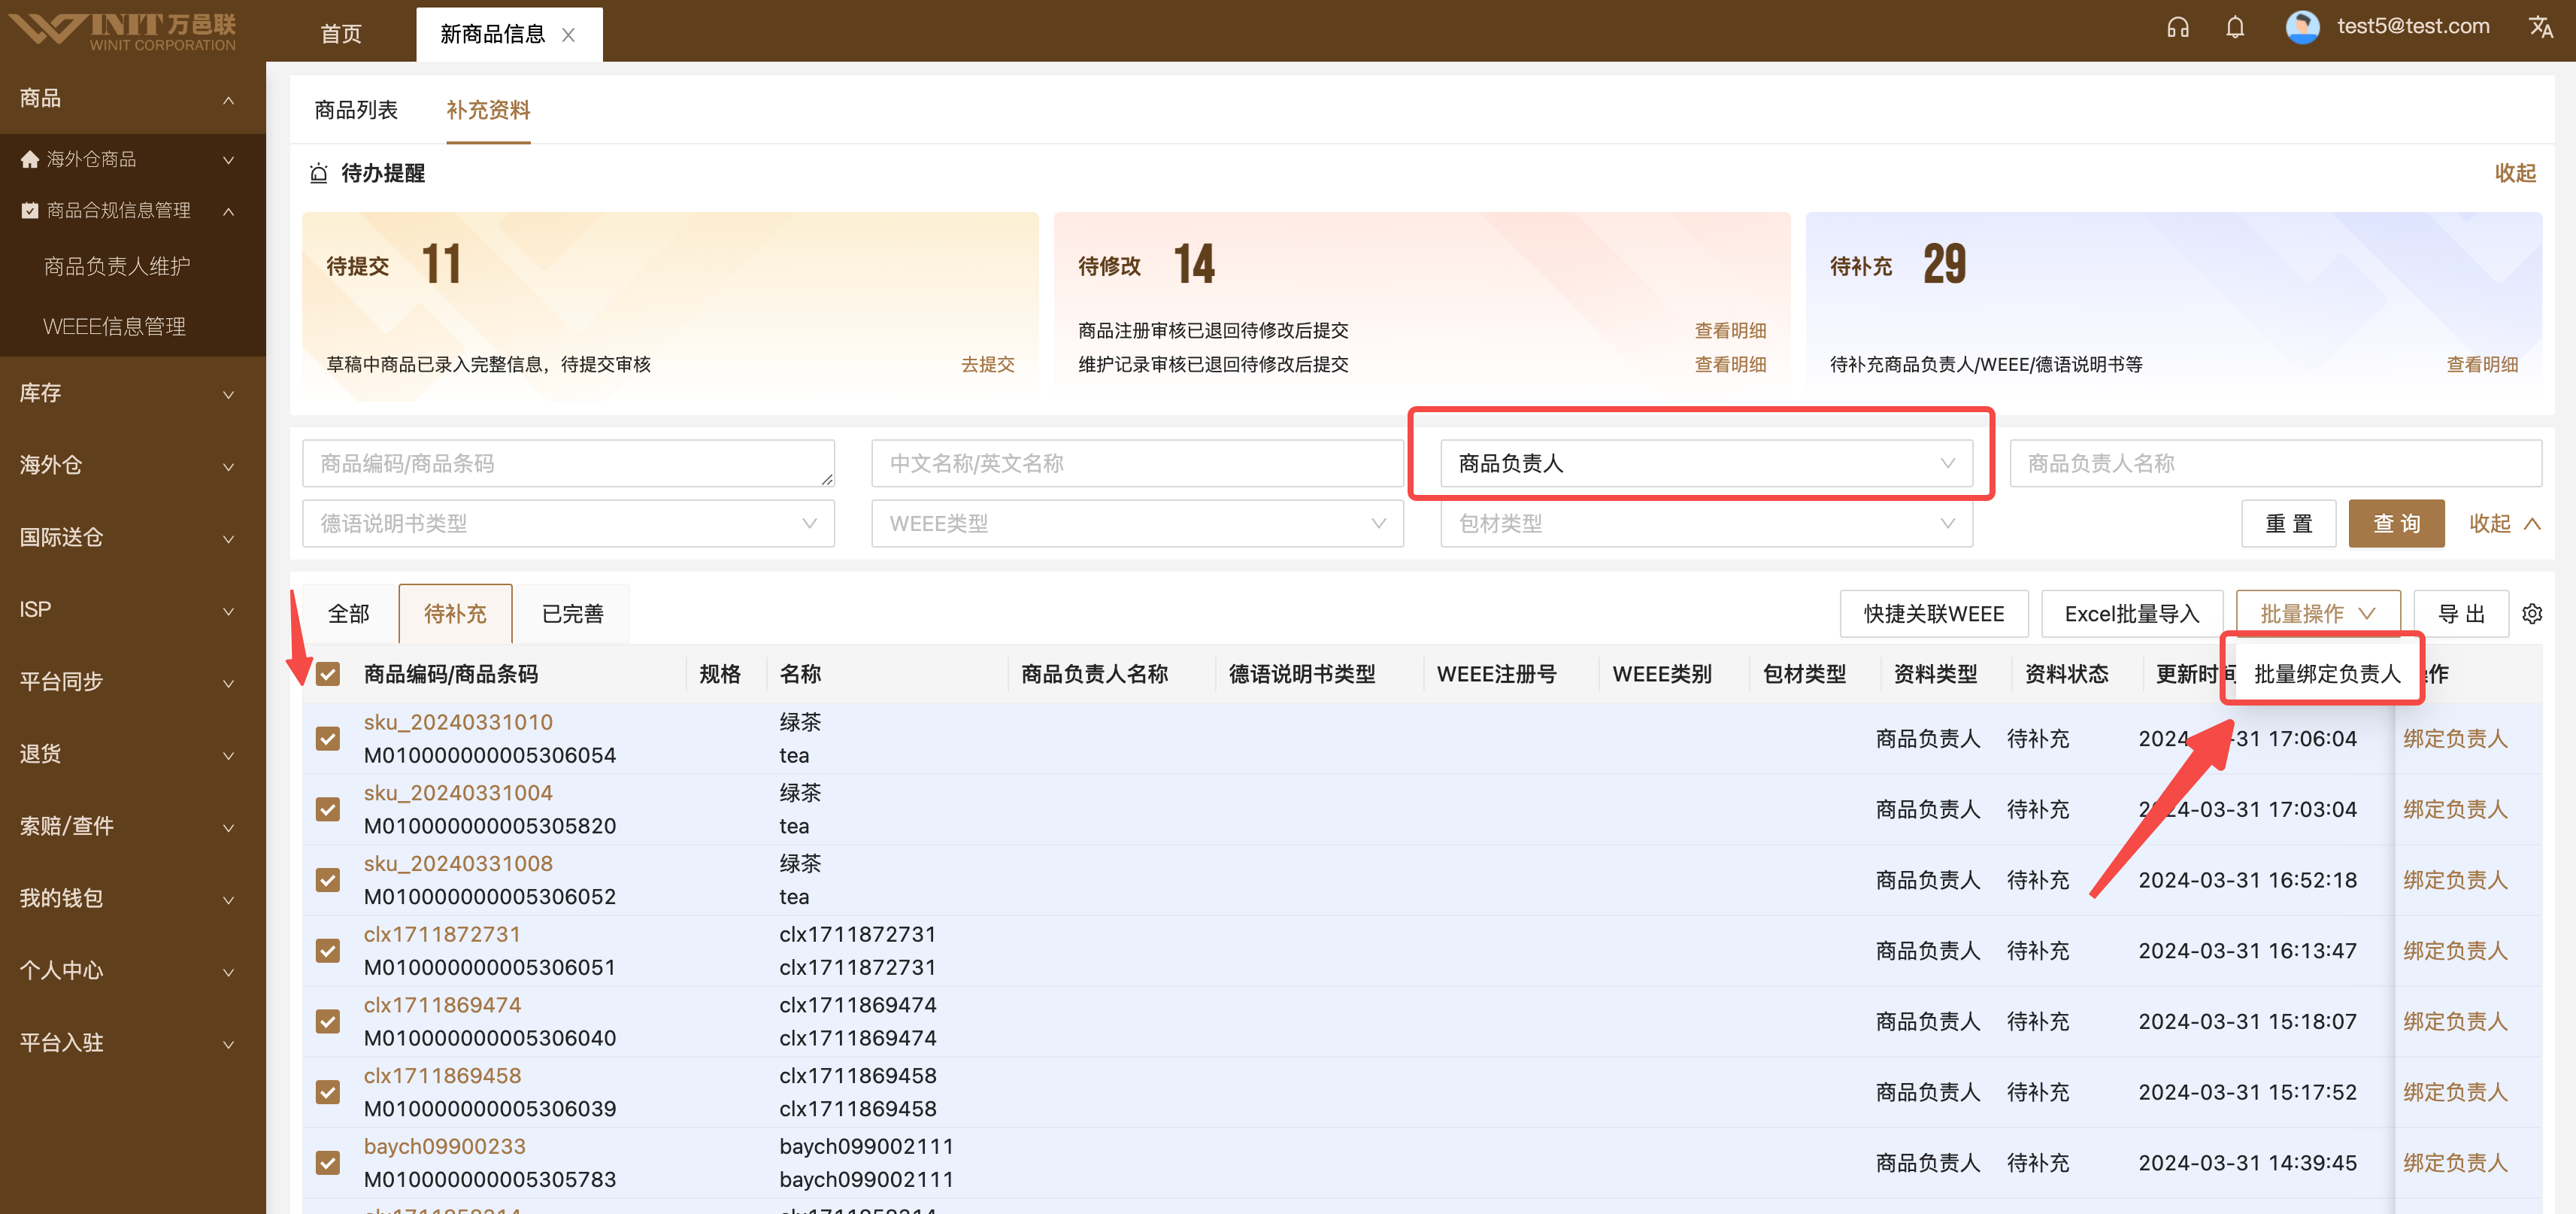Collapse the 待办提醒 panel via 收起
The height and width of the screenshot is (1214, 2576).
tap(2515, 173)
